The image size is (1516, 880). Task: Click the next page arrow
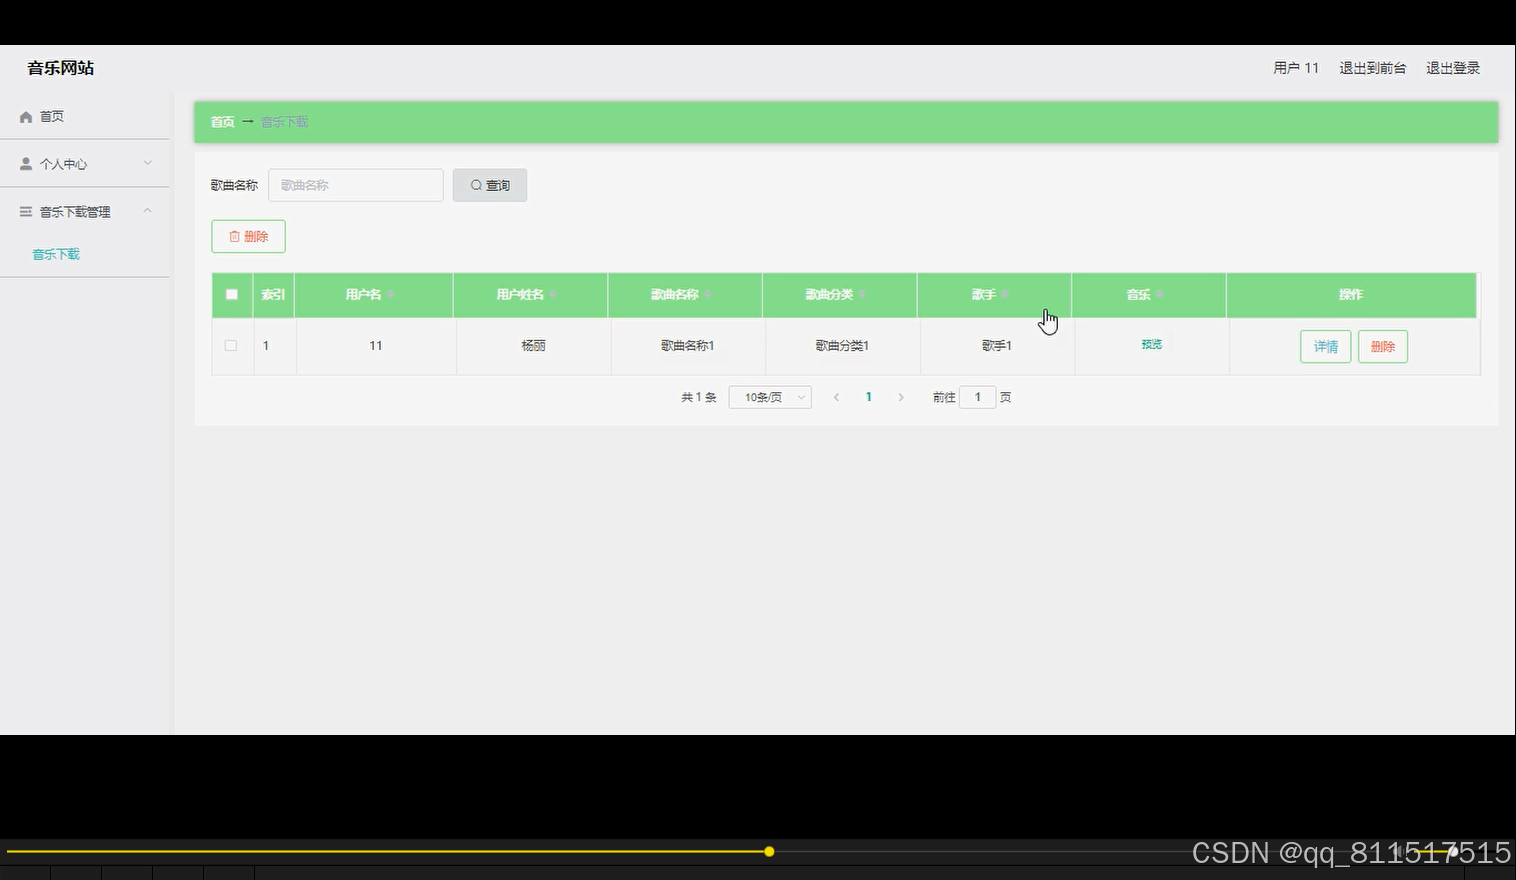coord(901,398)
